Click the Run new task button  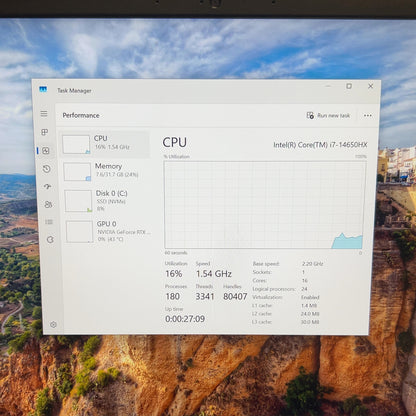328,115
